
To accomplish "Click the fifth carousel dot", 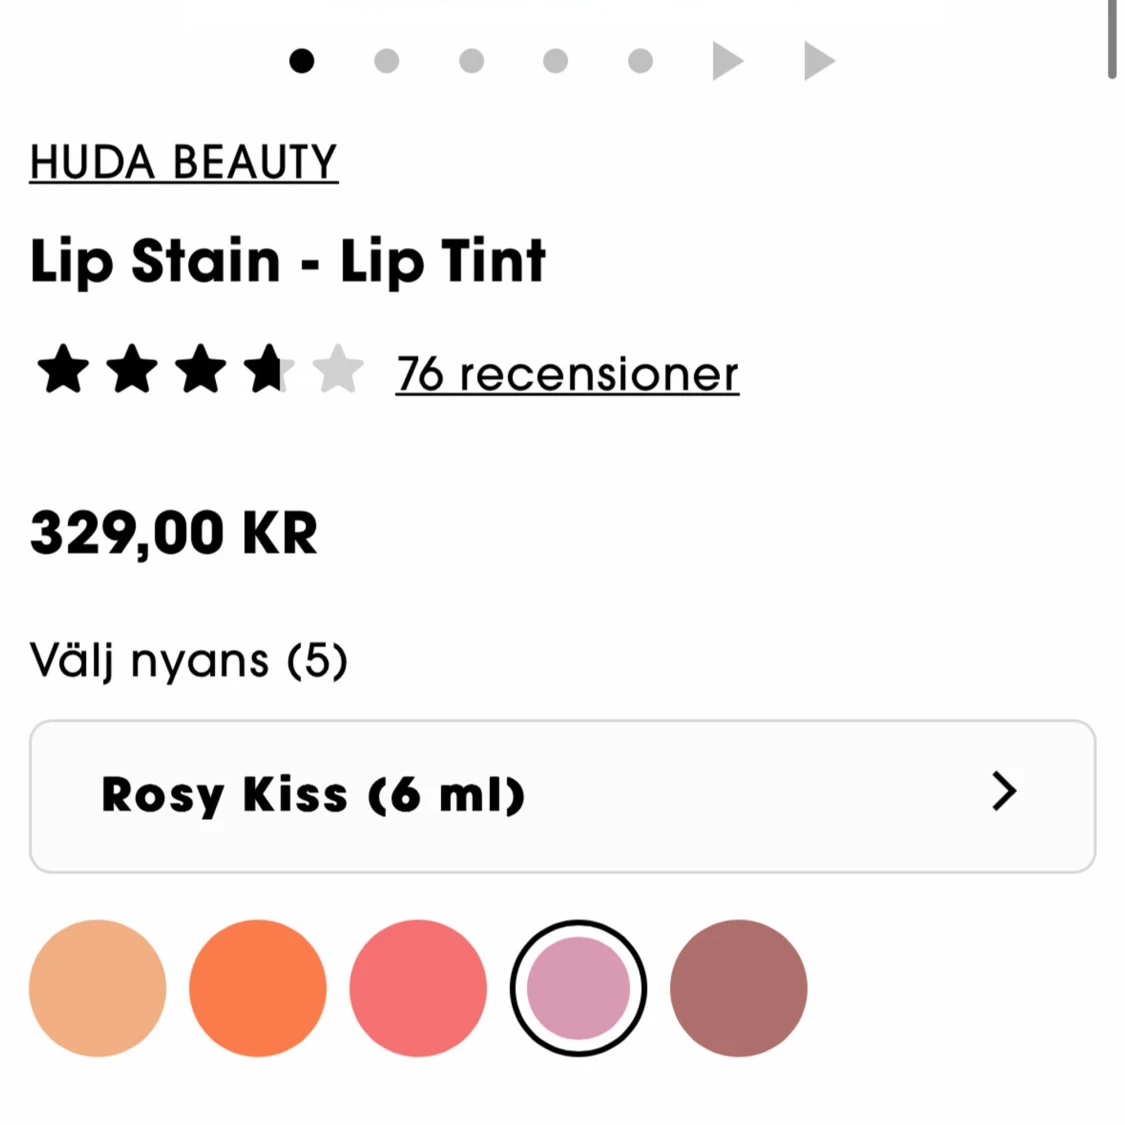I will click(640, 60).
